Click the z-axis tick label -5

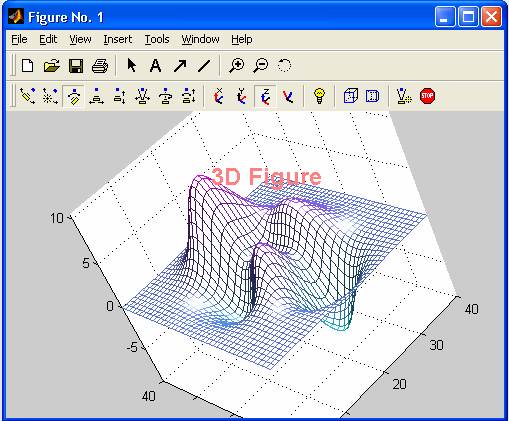132,348
